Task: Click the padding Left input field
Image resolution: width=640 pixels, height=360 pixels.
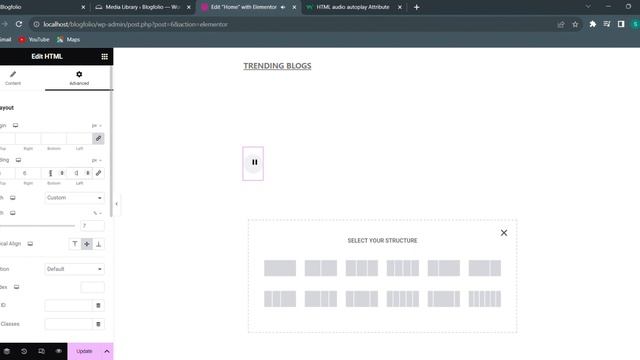Action: pos(80,173)
